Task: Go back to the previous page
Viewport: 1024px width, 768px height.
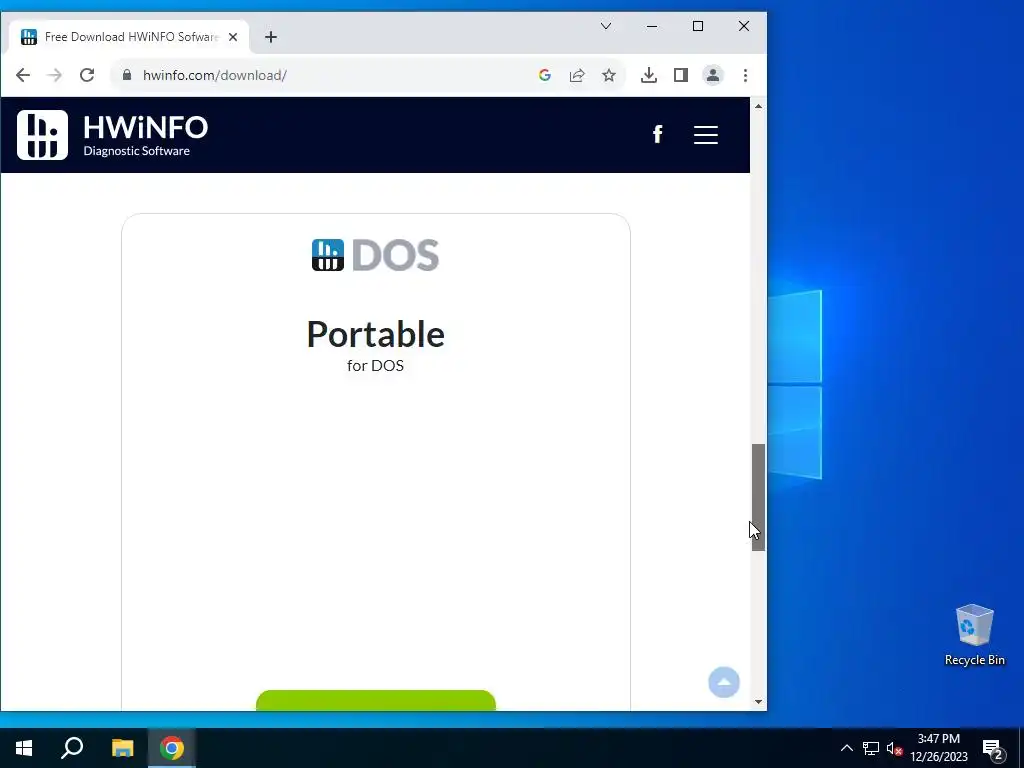Action: [23, 75]
